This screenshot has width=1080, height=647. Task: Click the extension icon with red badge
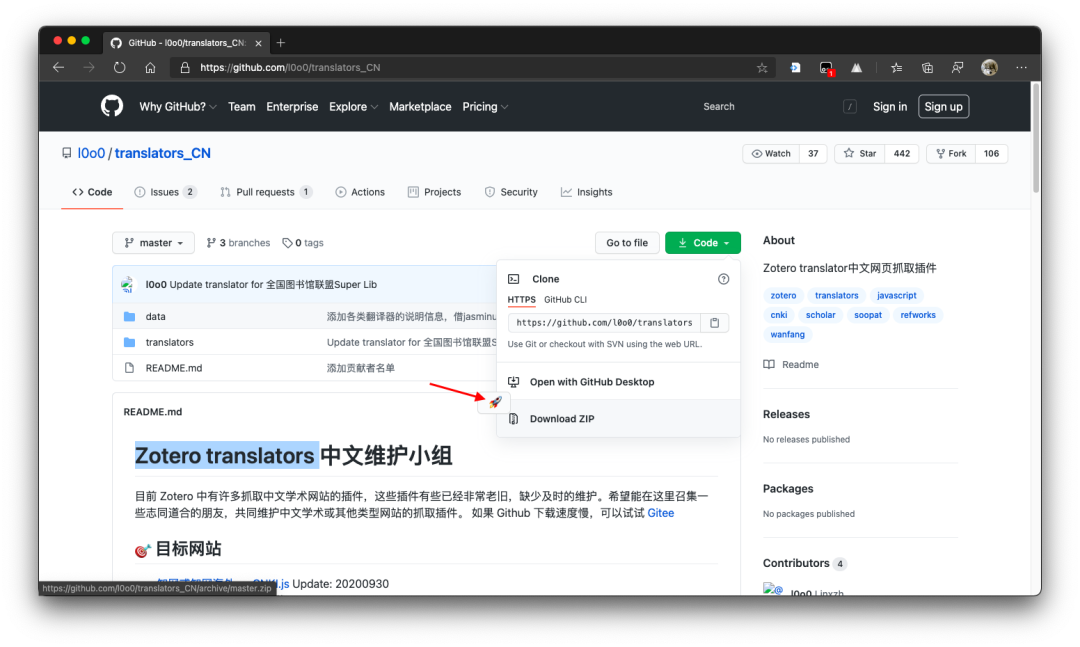pos(826,68)
